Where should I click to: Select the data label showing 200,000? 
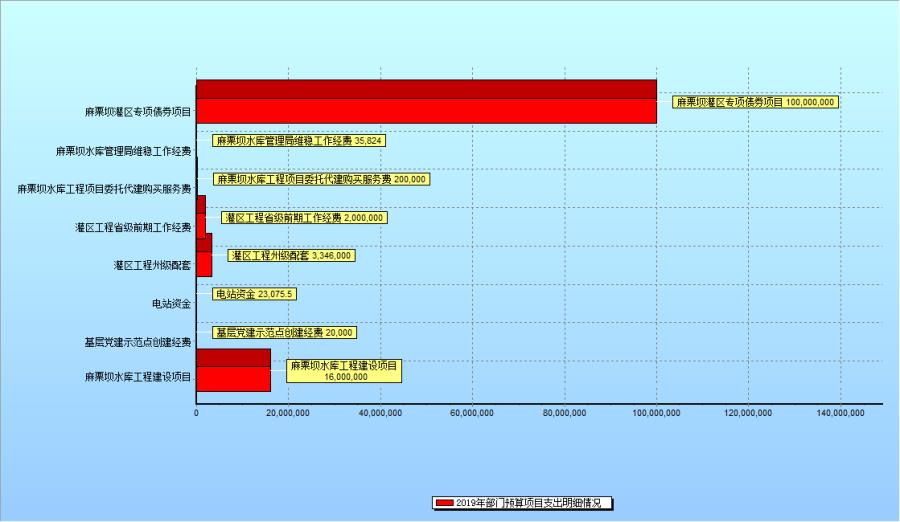[321, 179]
